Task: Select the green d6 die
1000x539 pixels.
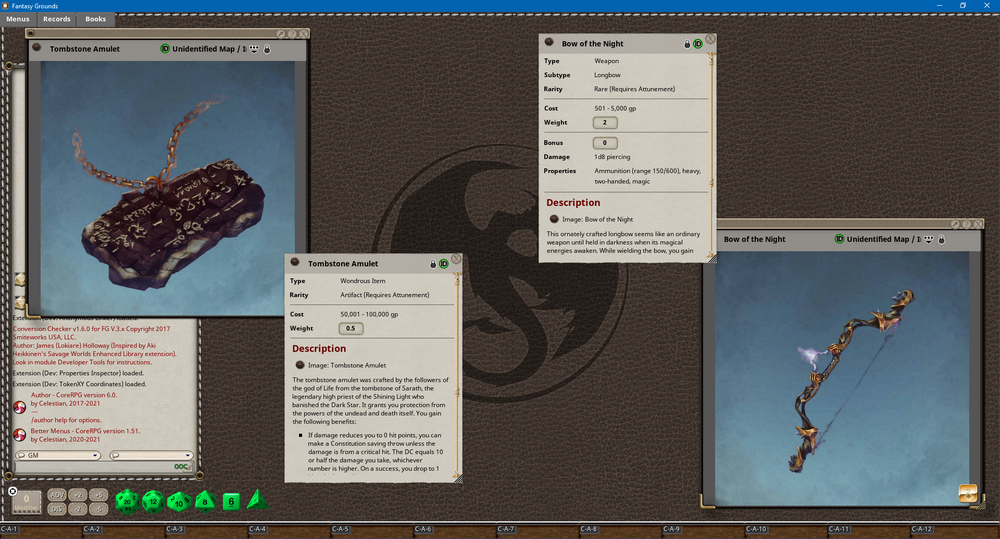Action: tap(230, 501)
